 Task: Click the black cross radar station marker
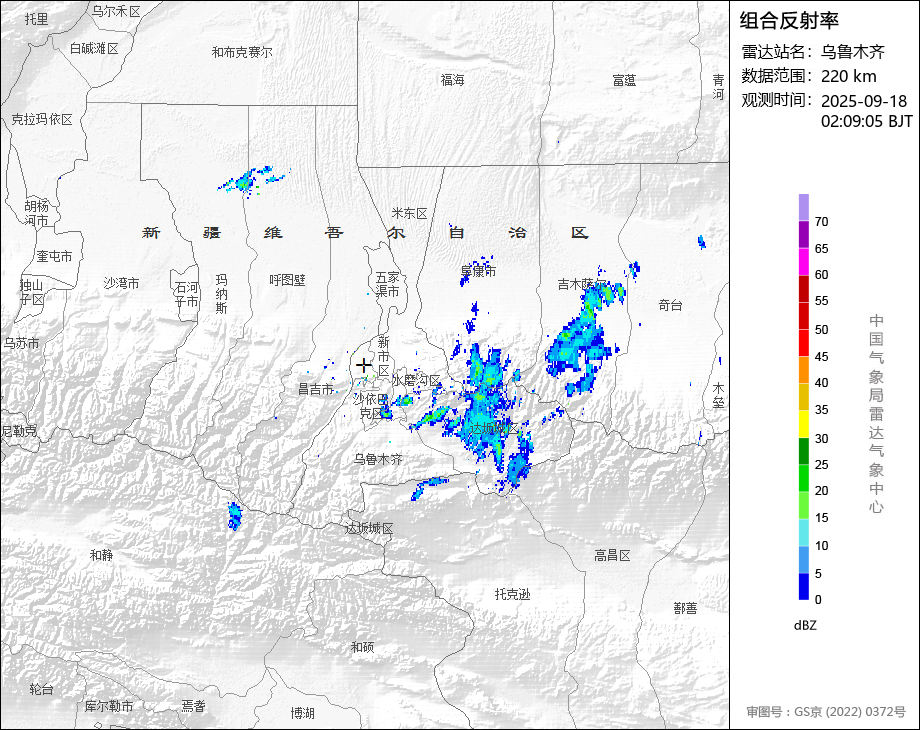click(364, 366)
